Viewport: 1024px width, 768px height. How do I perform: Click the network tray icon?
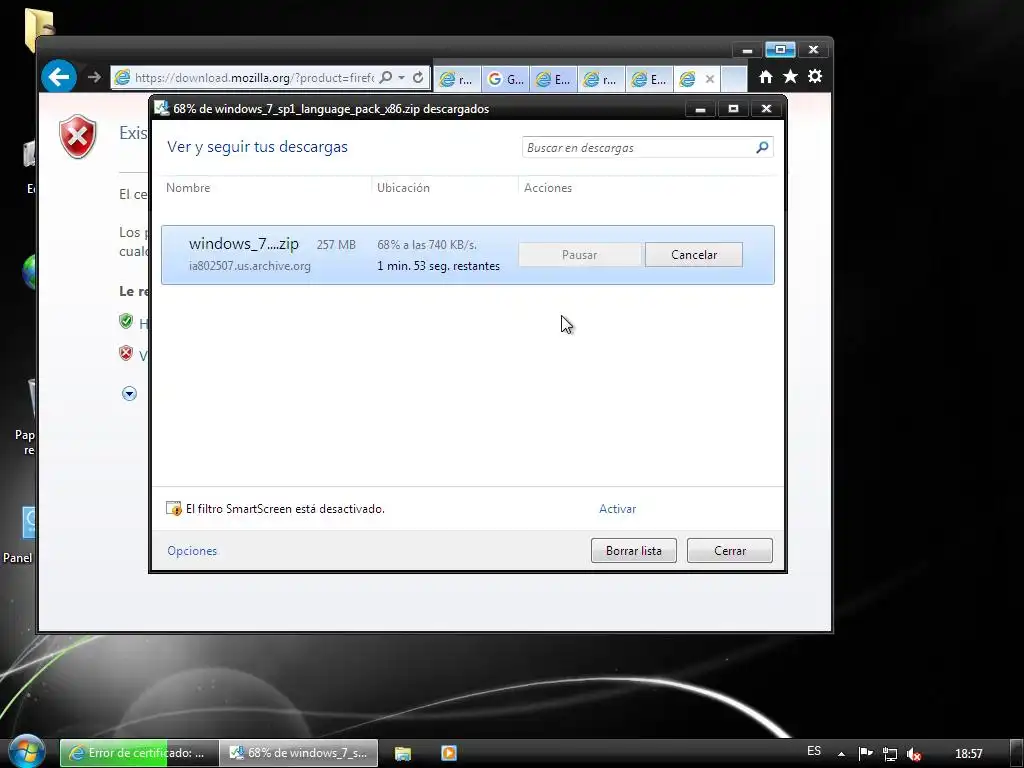[889, 754]
